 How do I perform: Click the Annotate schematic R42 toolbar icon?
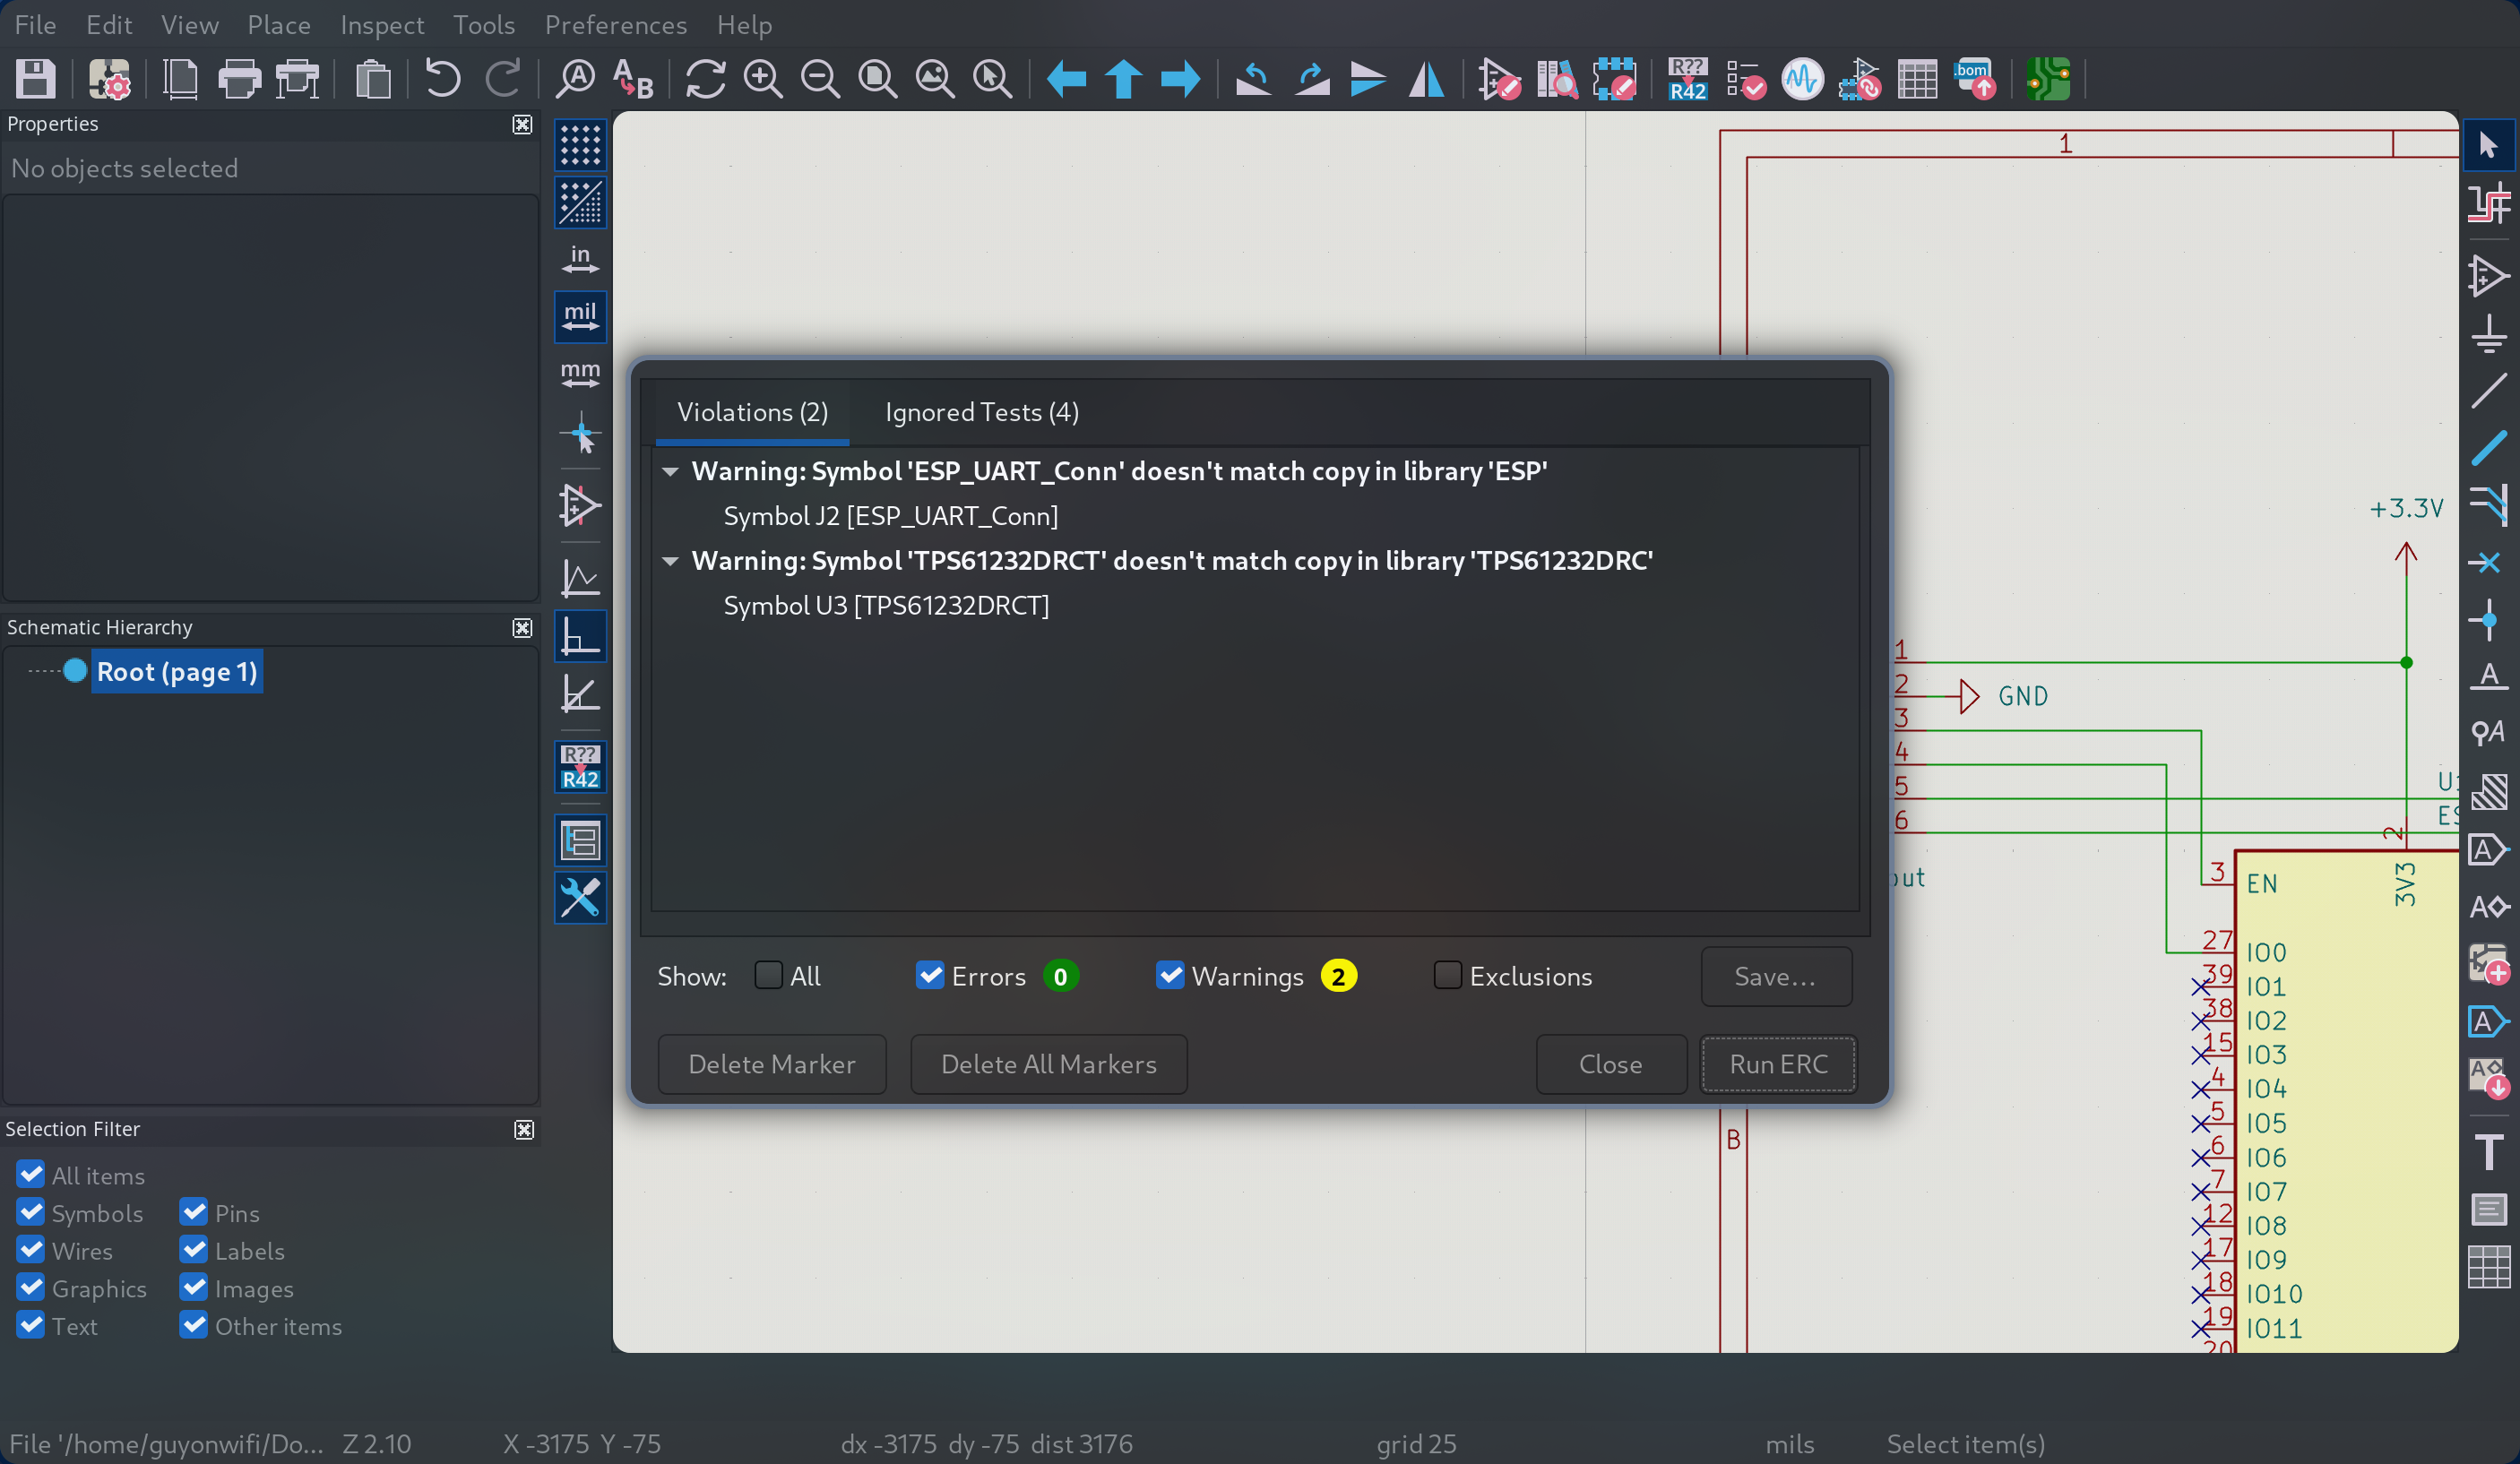tap(1687, 78)
